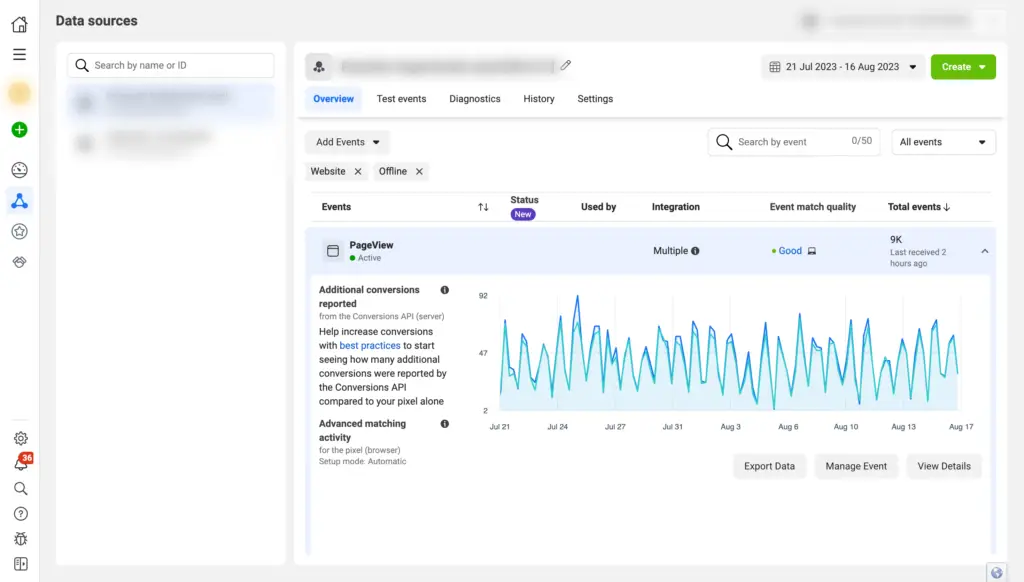Collapse the PageView row chevron
The image size is (1024, 582).
pos(984,251)
